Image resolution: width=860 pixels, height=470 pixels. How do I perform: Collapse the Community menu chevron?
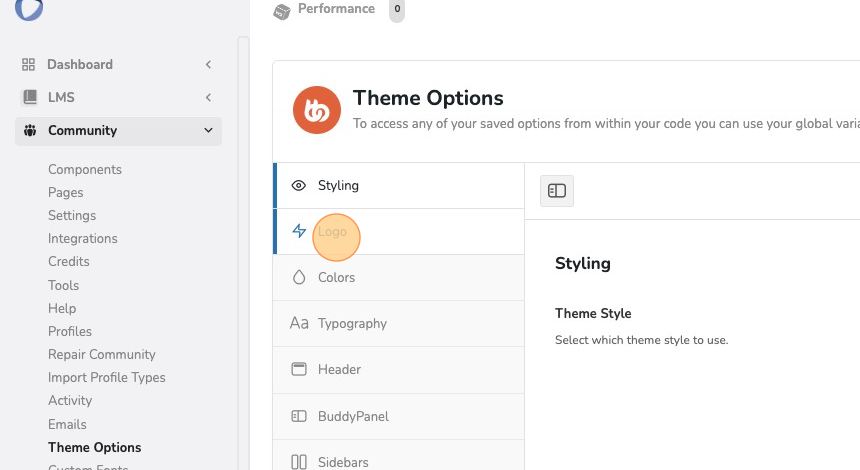(x=208, y=131)
